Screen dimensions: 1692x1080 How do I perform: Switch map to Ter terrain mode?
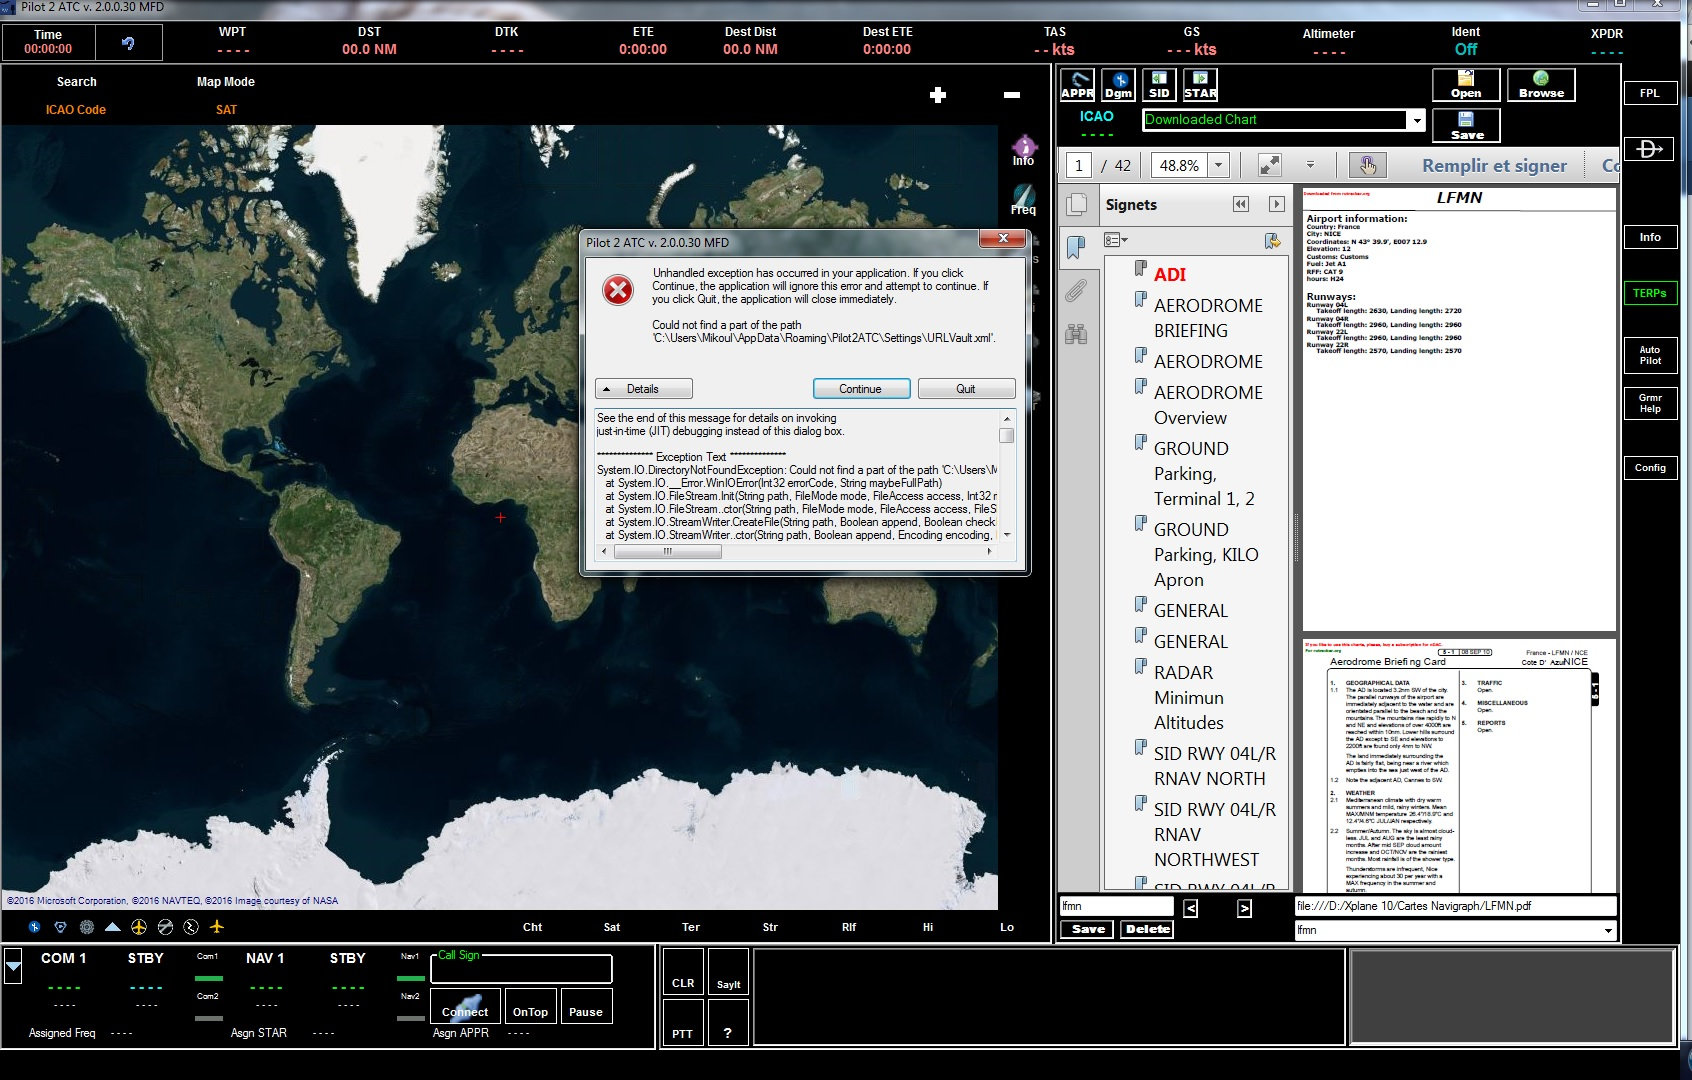pyautogui.click(x=691, y=927)
